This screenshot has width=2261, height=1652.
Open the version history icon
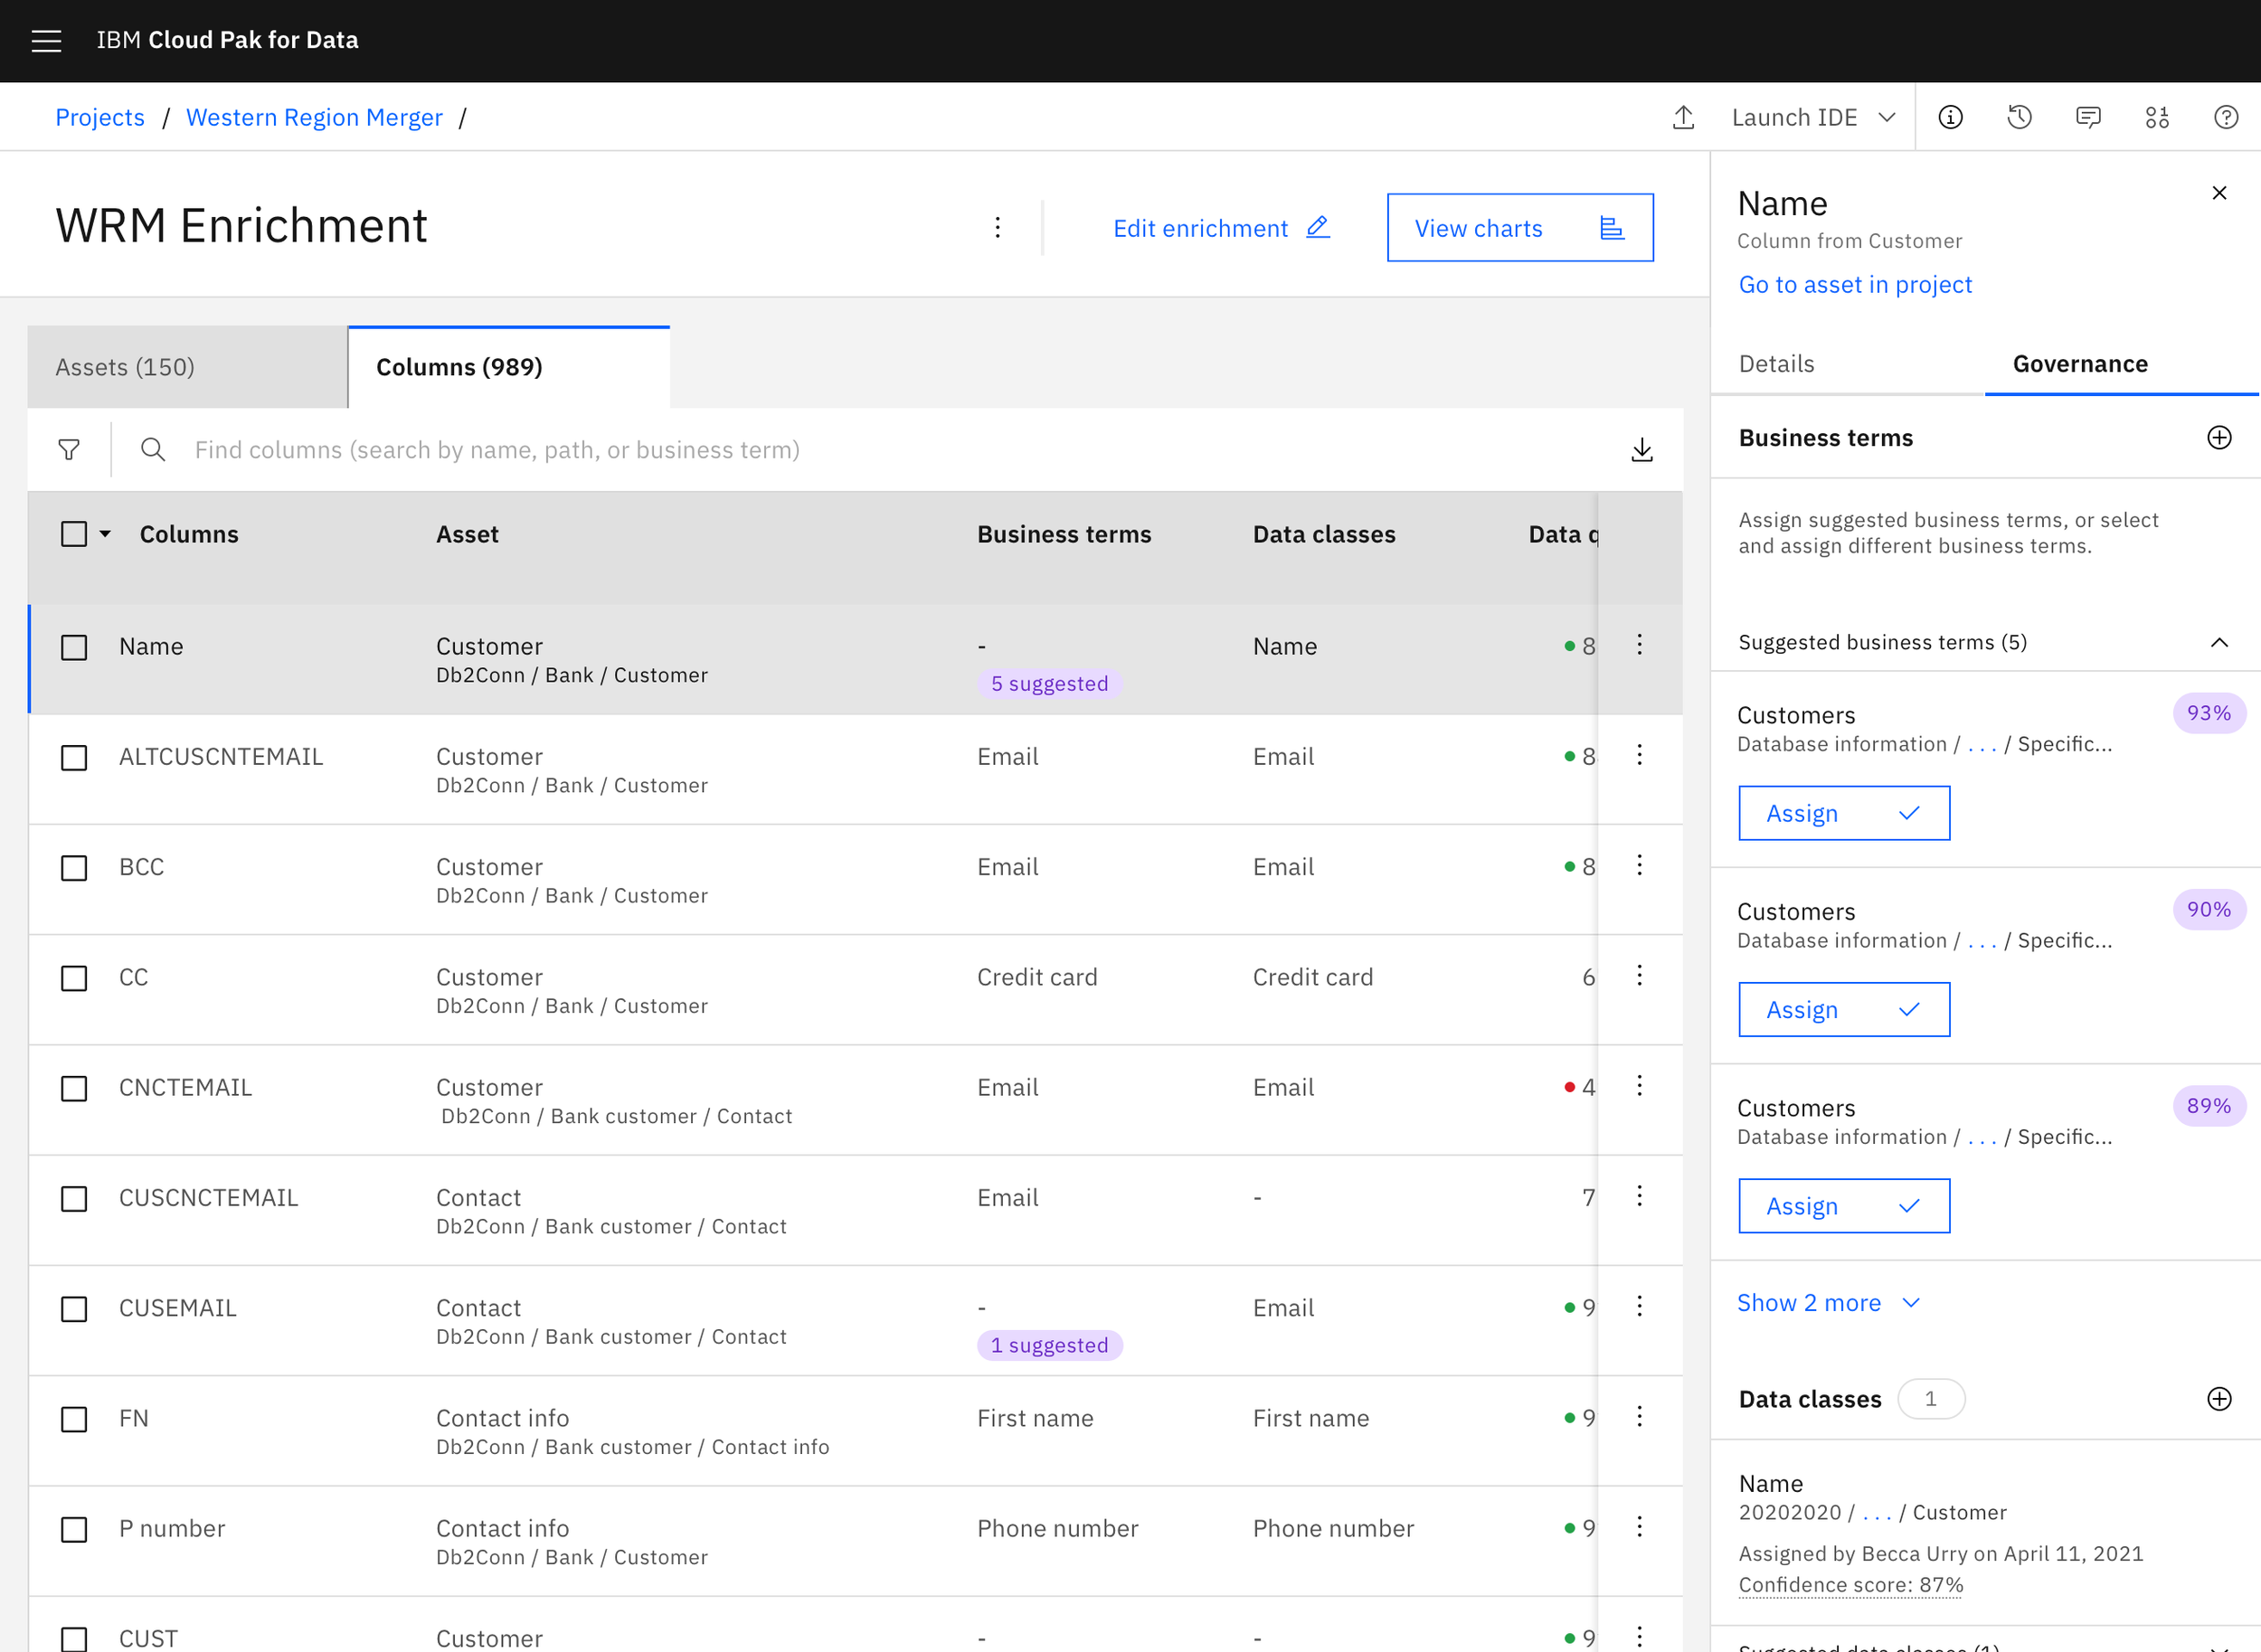2019,117
